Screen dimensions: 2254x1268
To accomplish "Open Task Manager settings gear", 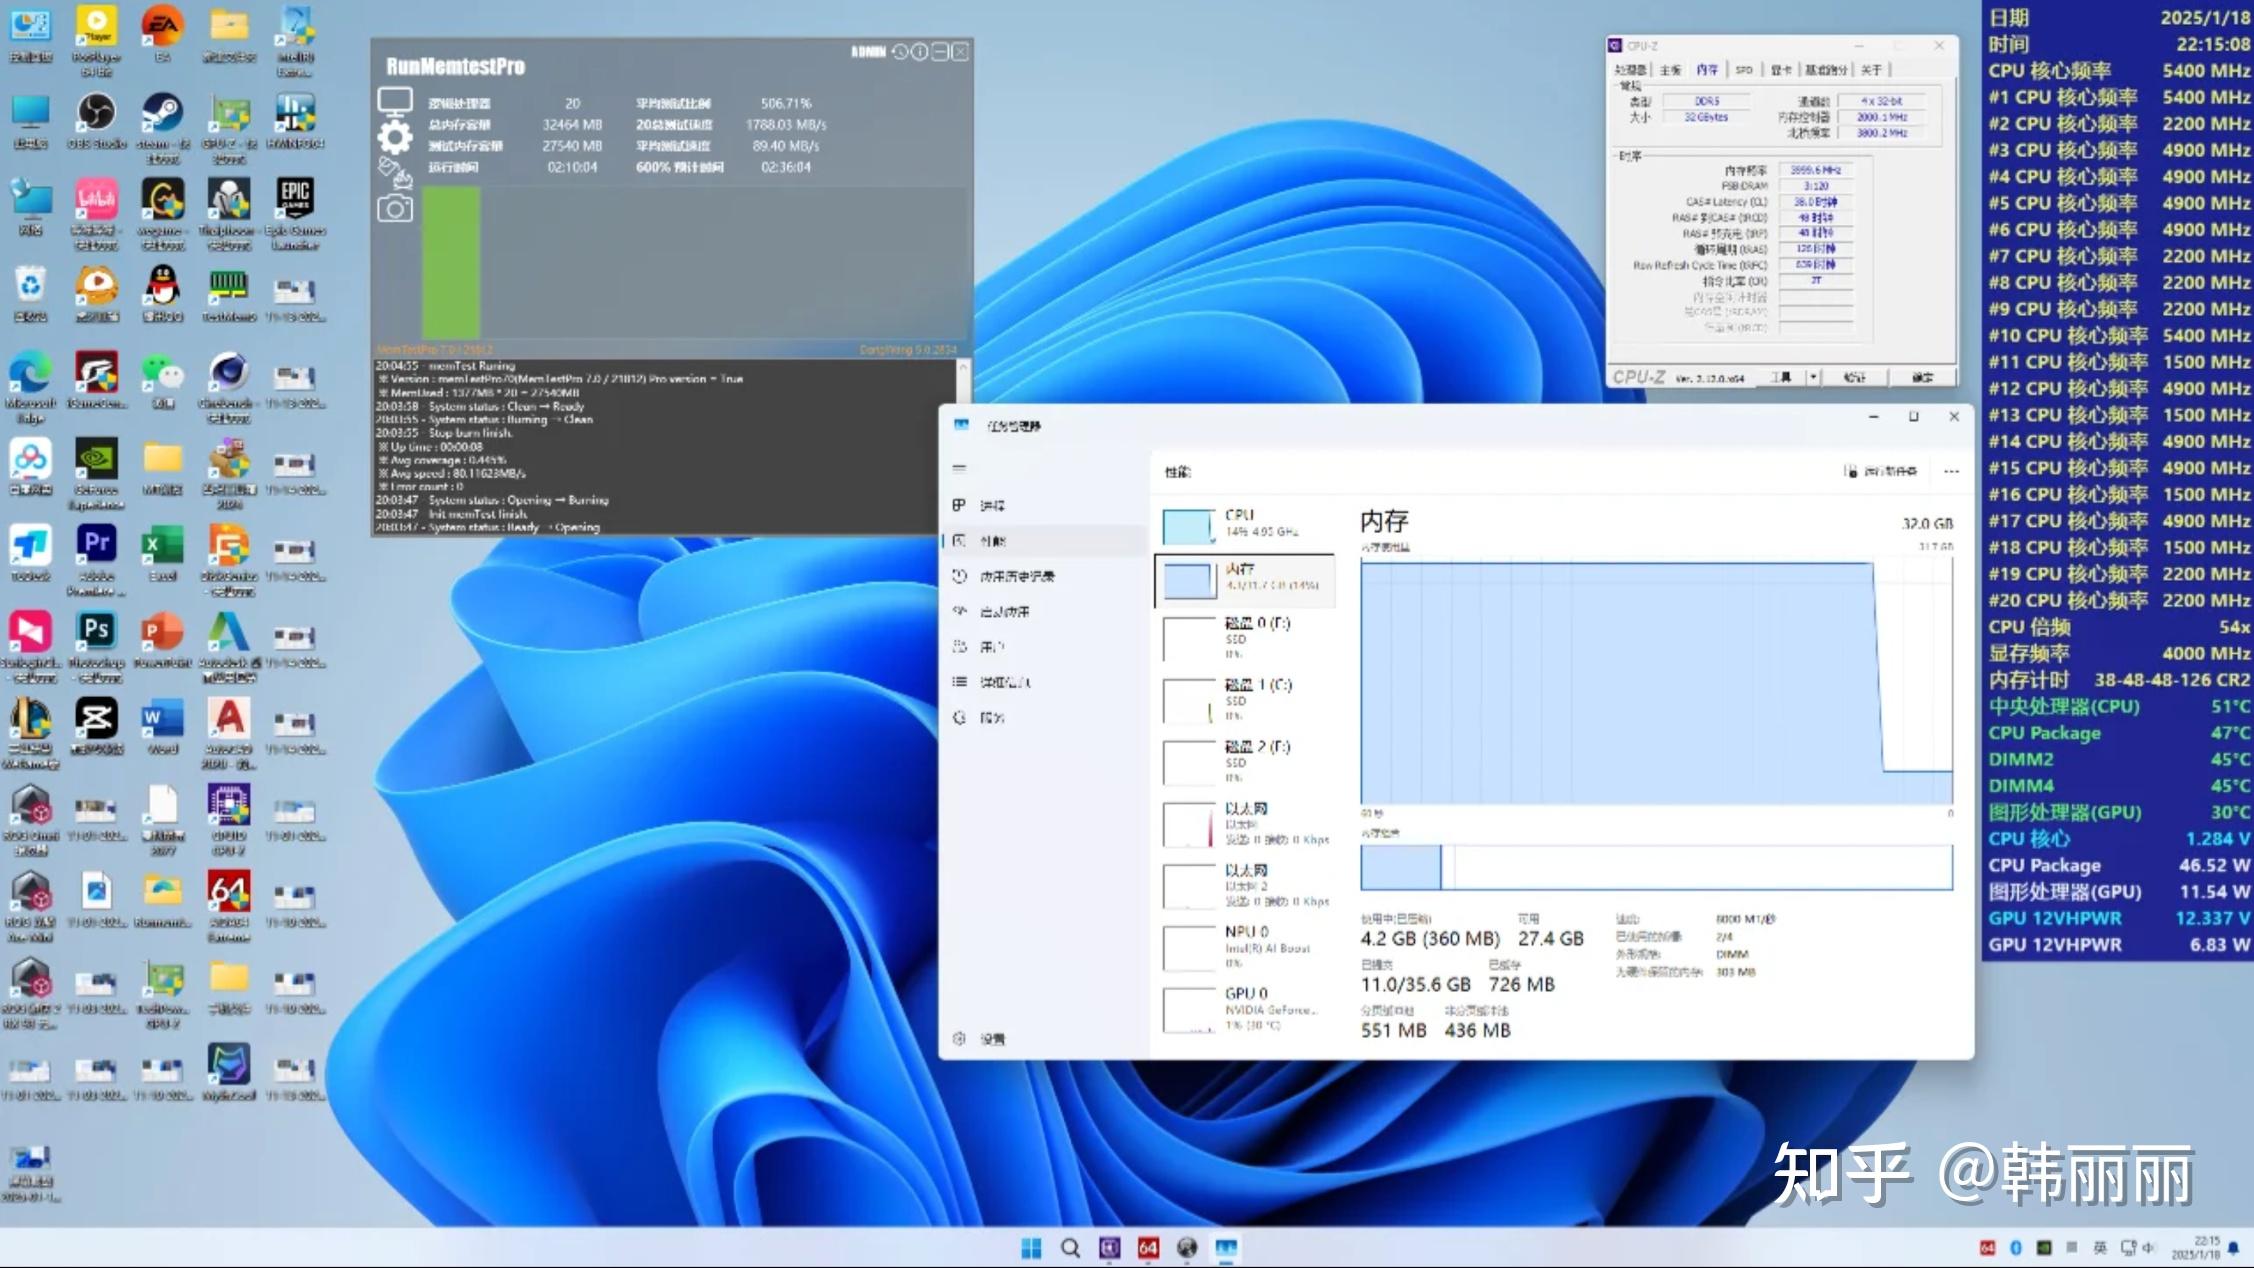I will pyautogui.click(x=960, y=1039).
